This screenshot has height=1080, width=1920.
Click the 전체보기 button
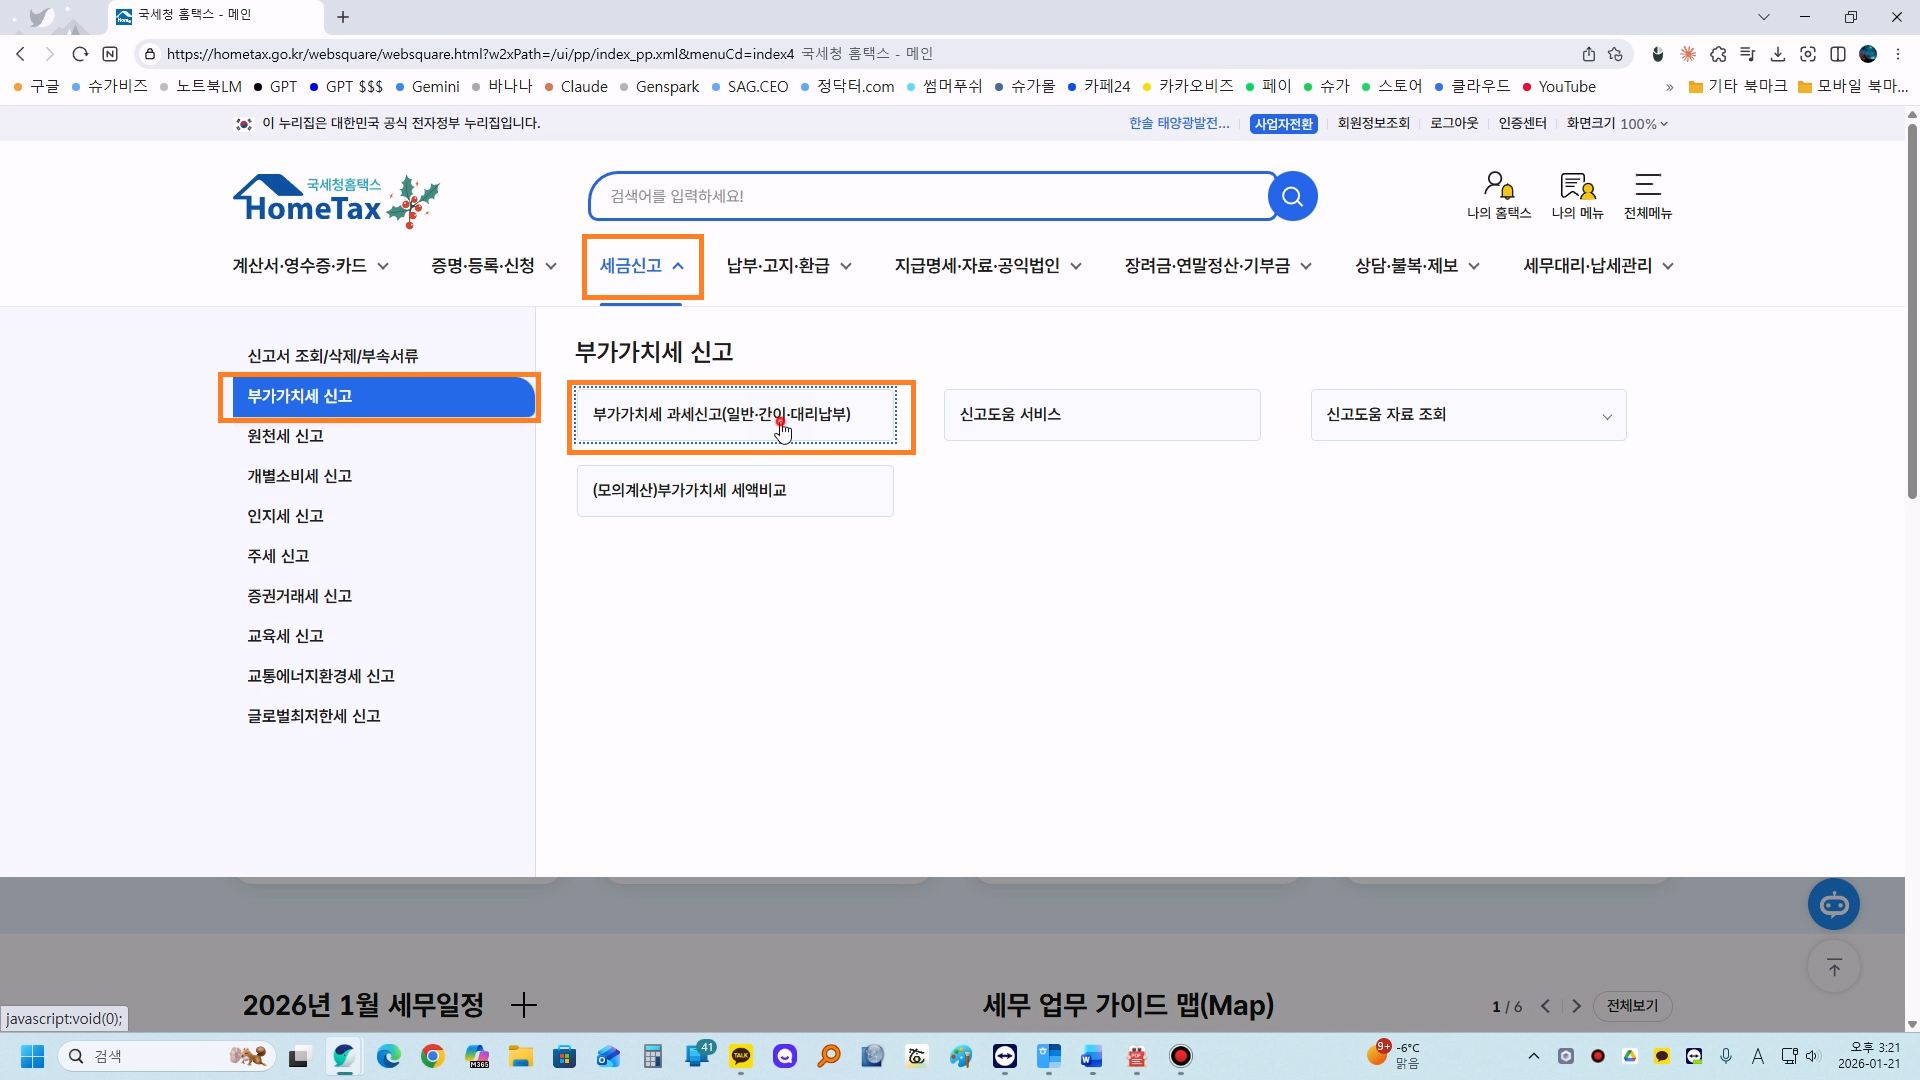pyautogui.click(x=1631, y=1006)
